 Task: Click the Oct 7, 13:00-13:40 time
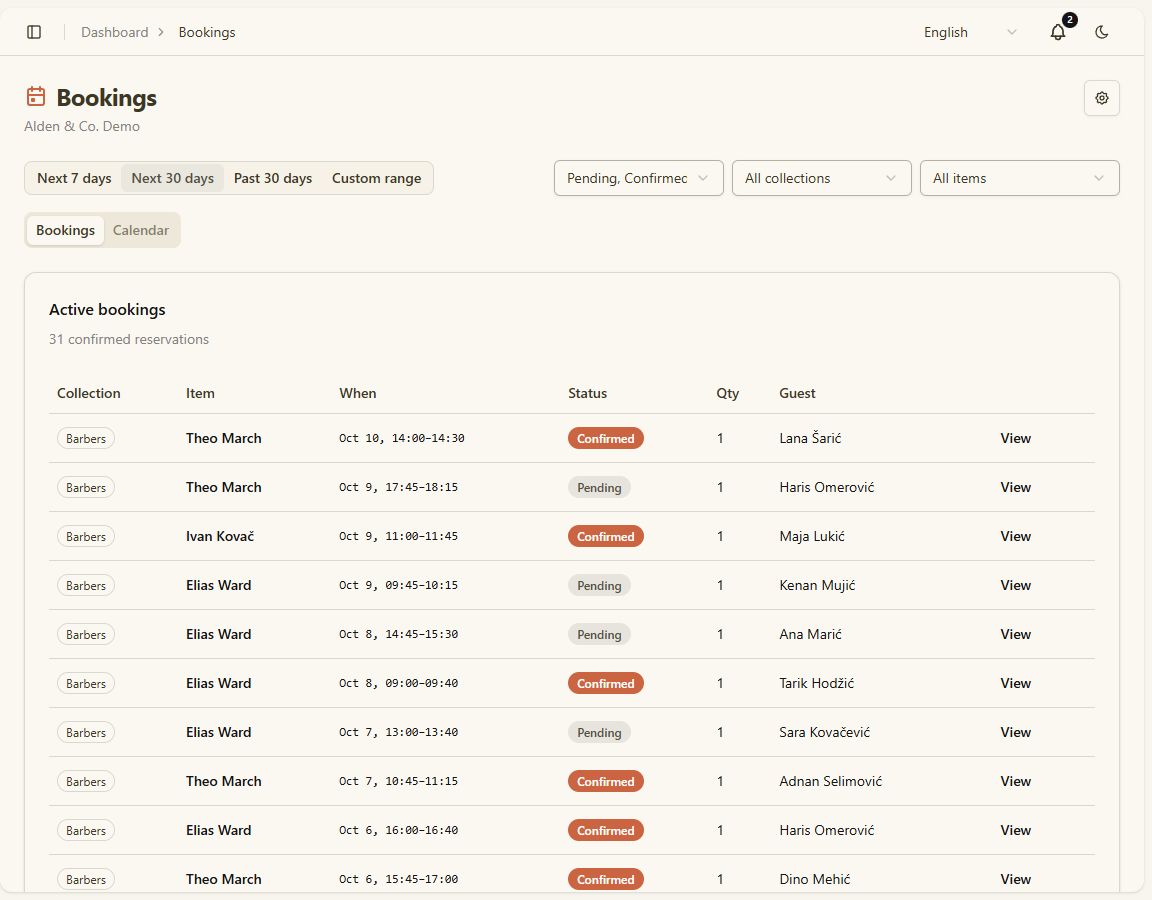[398, 732]
